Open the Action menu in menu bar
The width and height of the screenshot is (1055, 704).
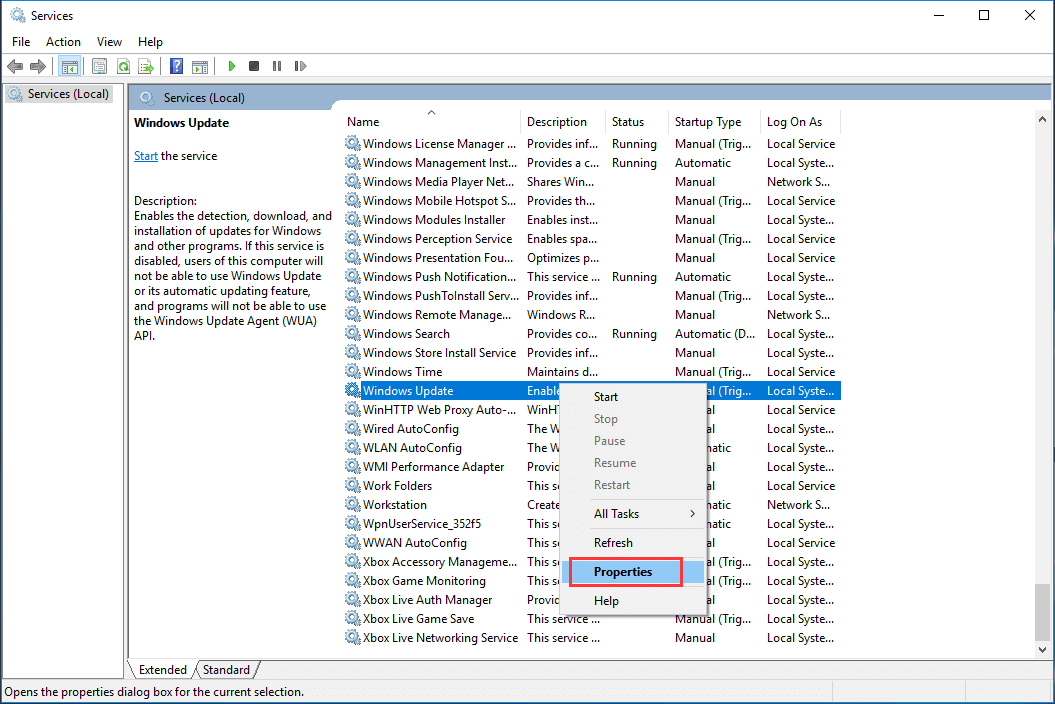coord(63,42)
